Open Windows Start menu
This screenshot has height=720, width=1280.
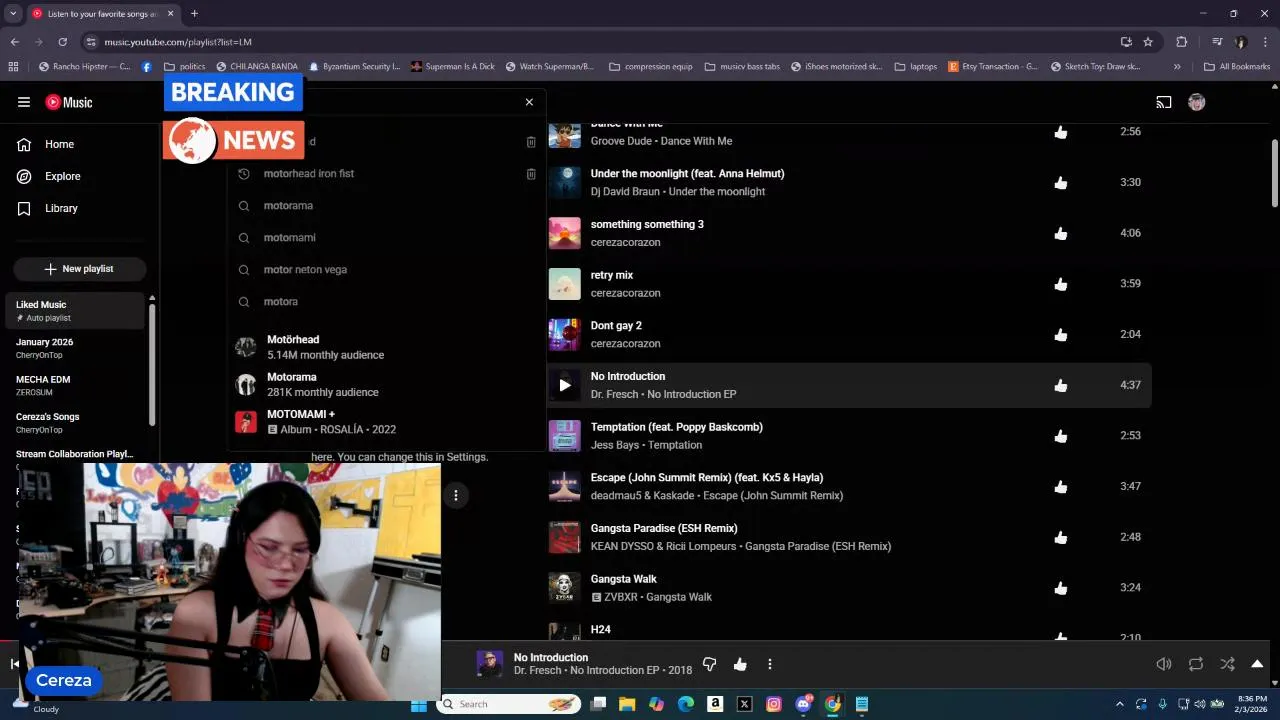click(x=418, y=704)
